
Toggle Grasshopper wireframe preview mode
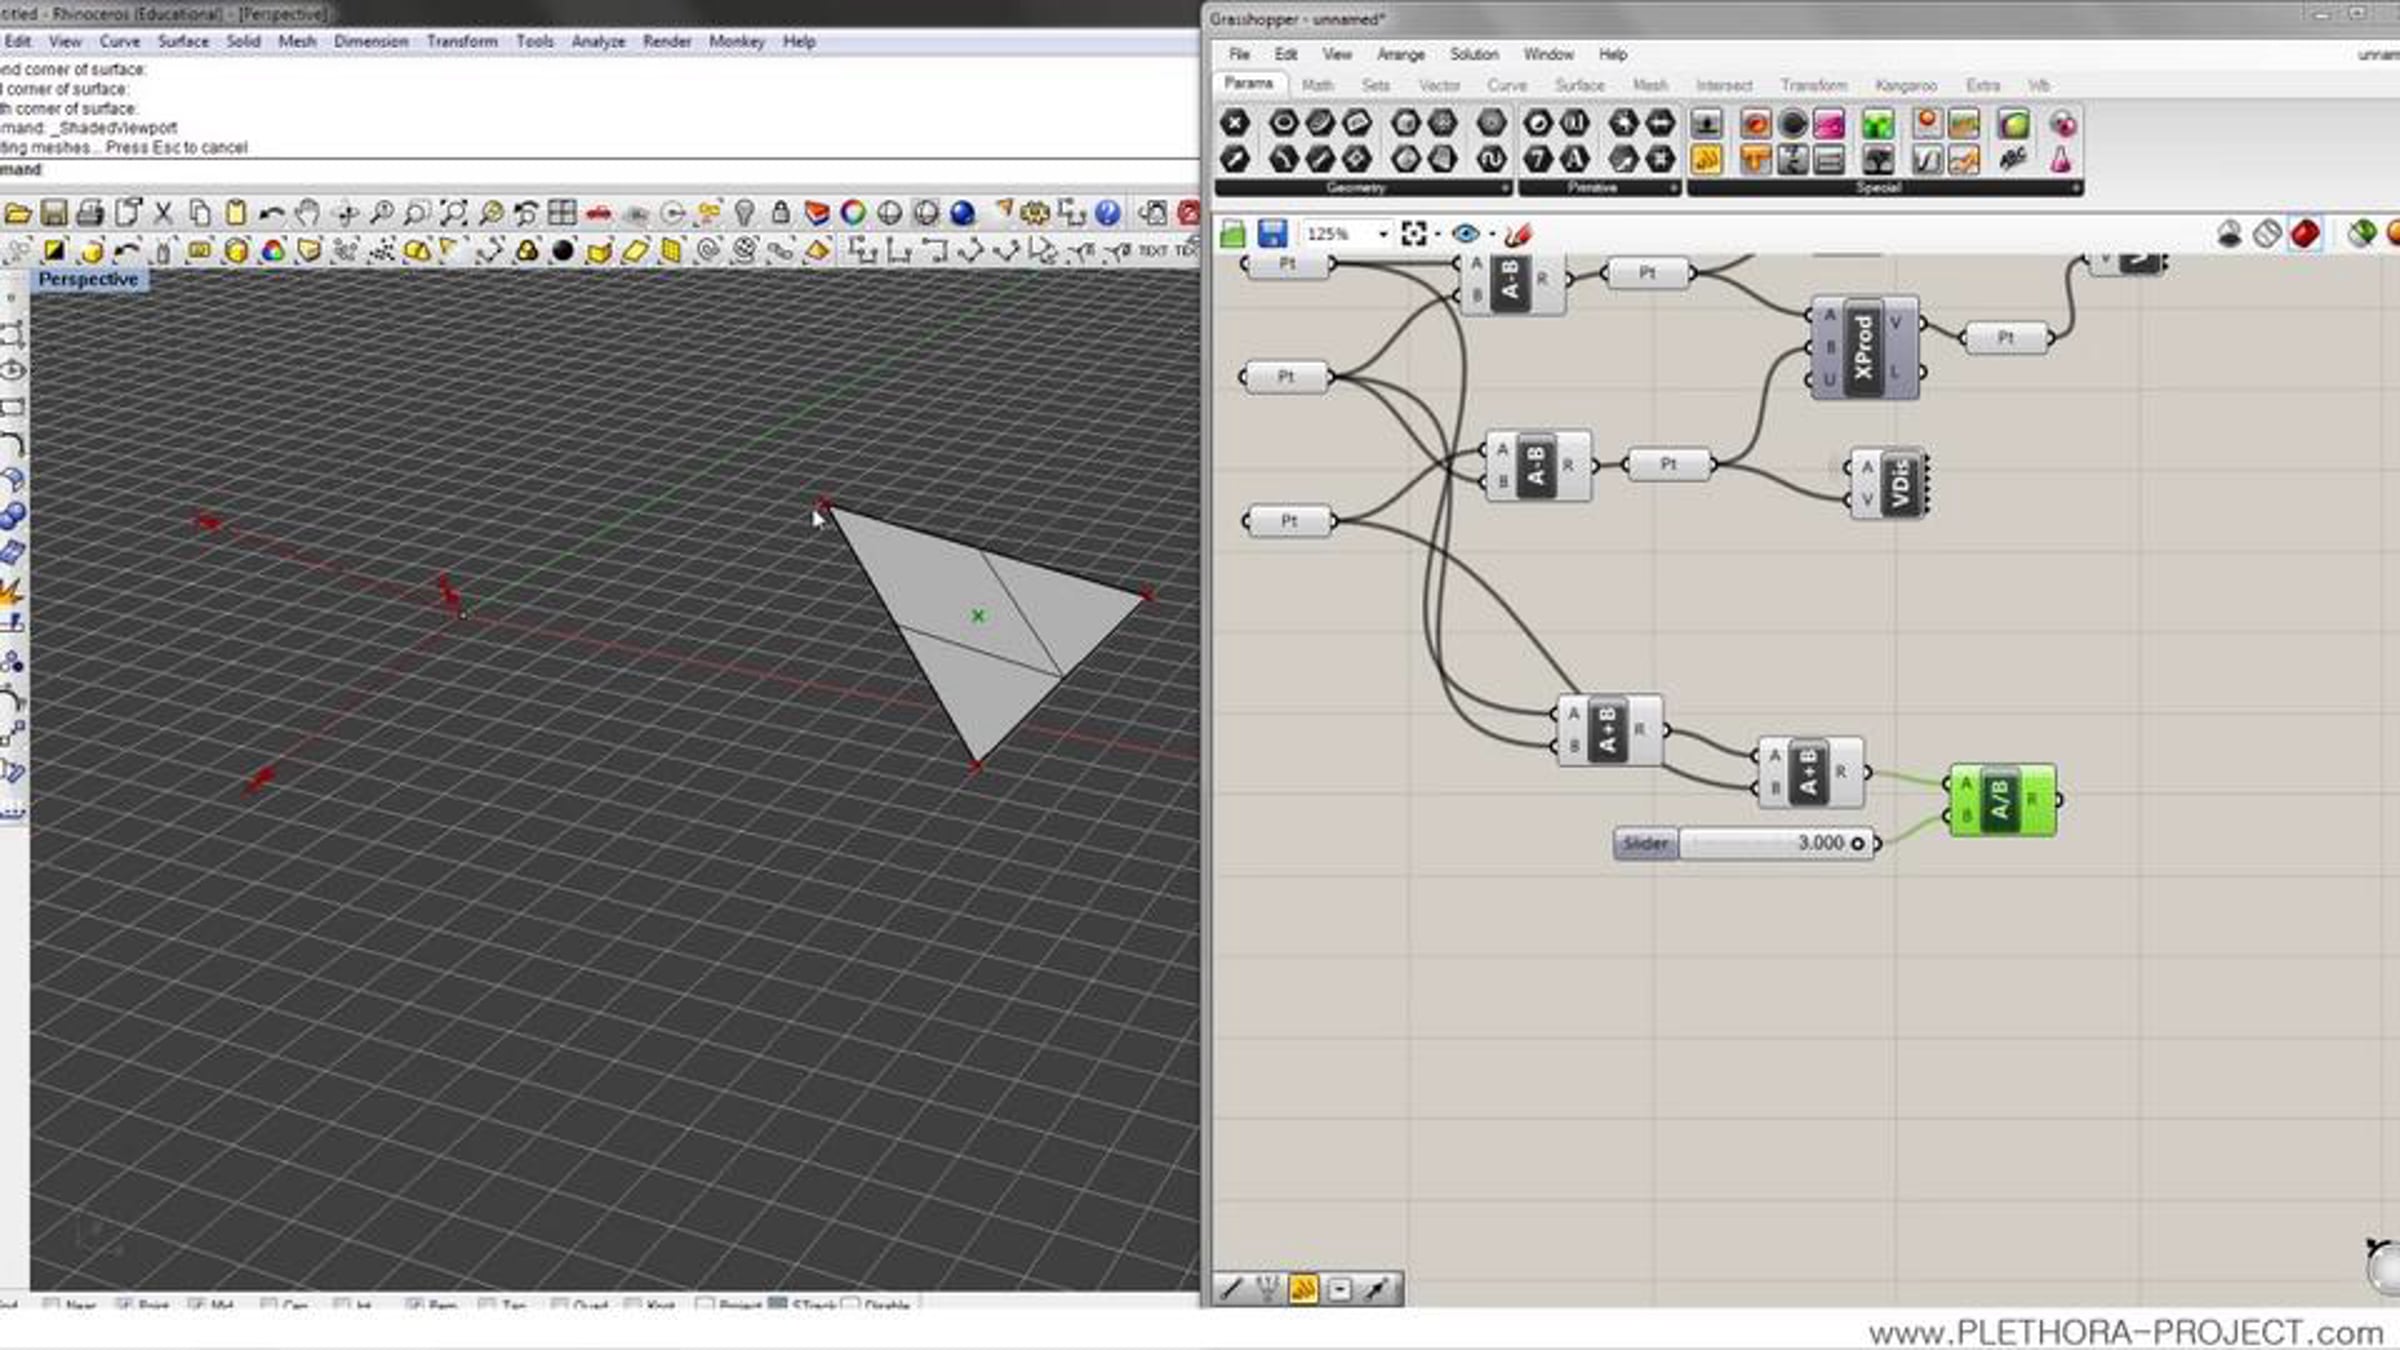point(2267,234)
